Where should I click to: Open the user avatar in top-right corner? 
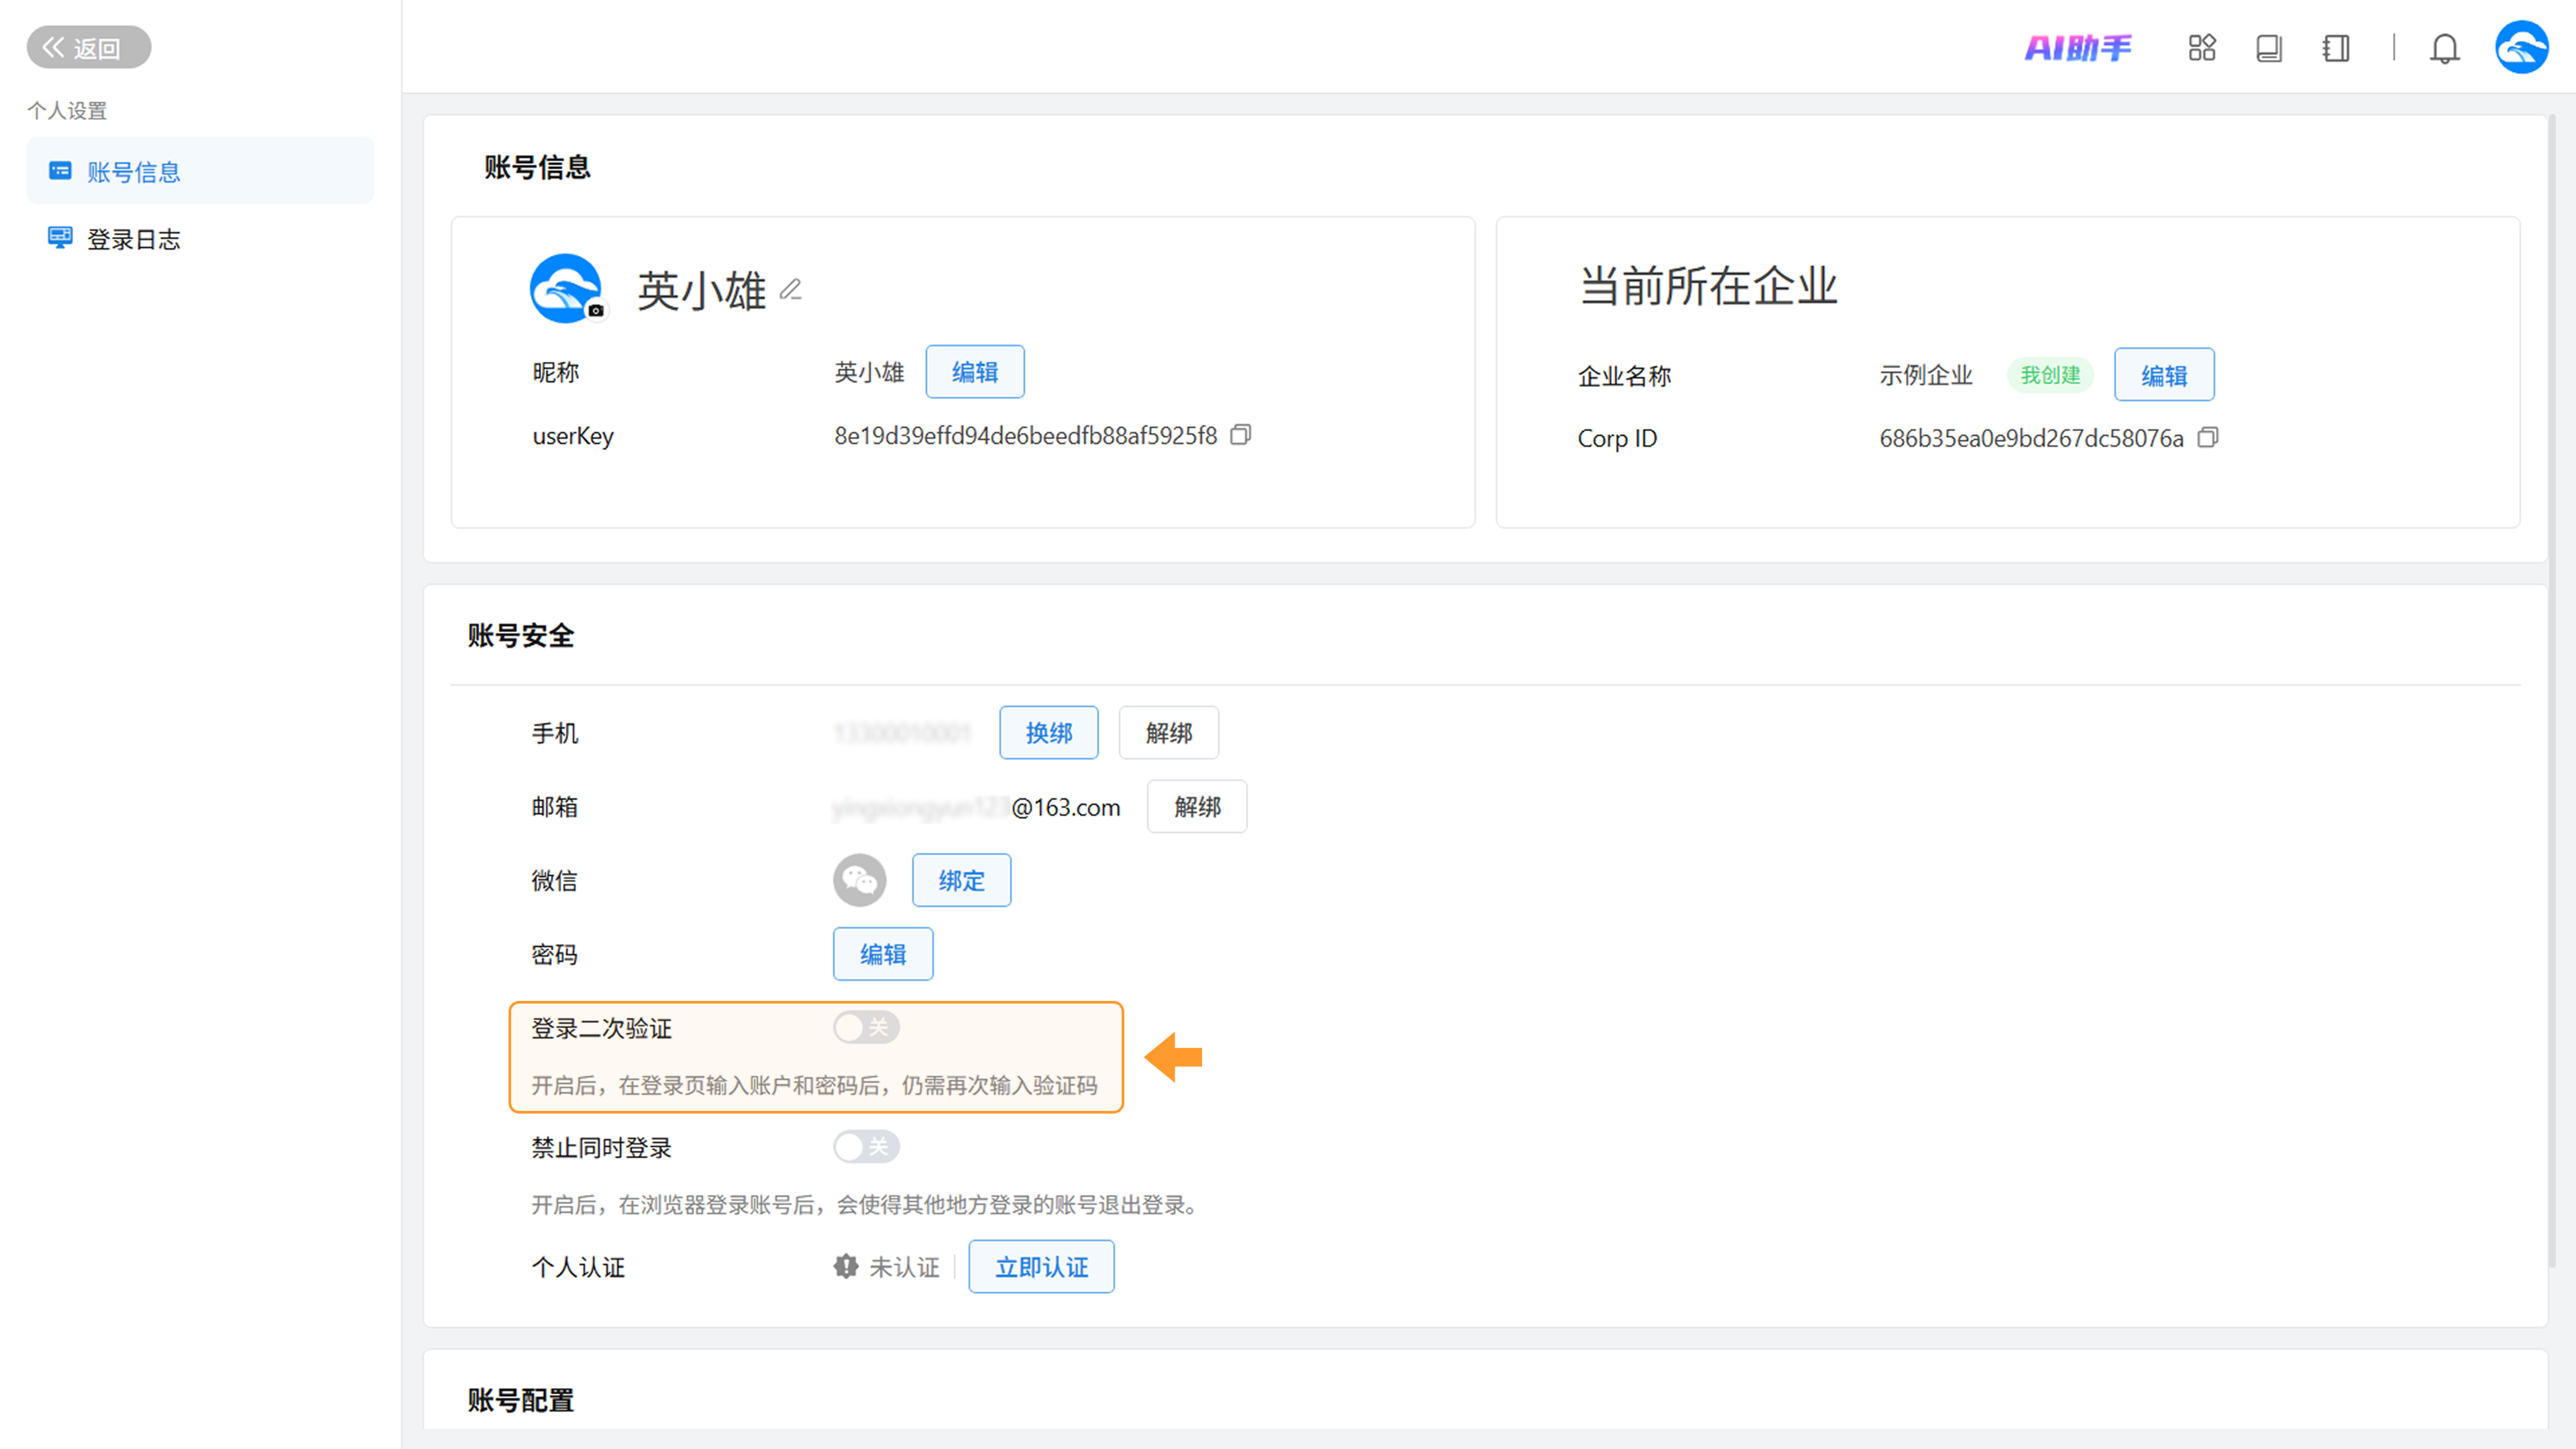pyautogui.click(x=2521, y=47)
